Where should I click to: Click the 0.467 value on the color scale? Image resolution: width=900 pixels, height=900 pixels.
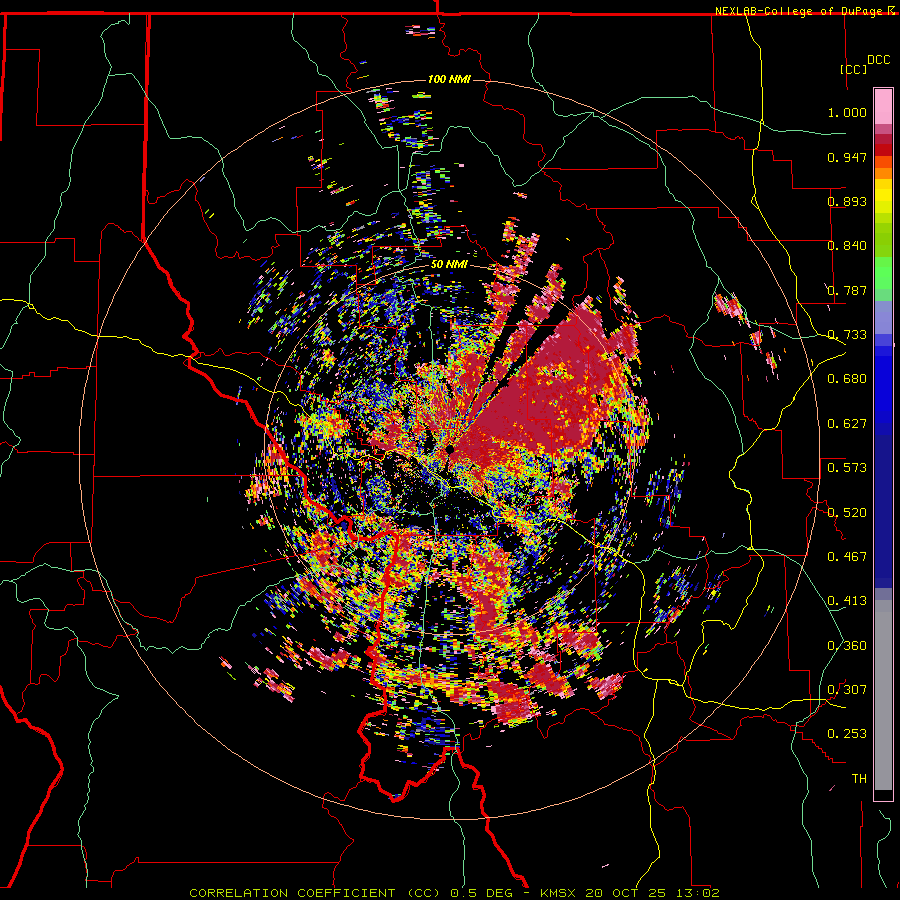tap(847, 557)
